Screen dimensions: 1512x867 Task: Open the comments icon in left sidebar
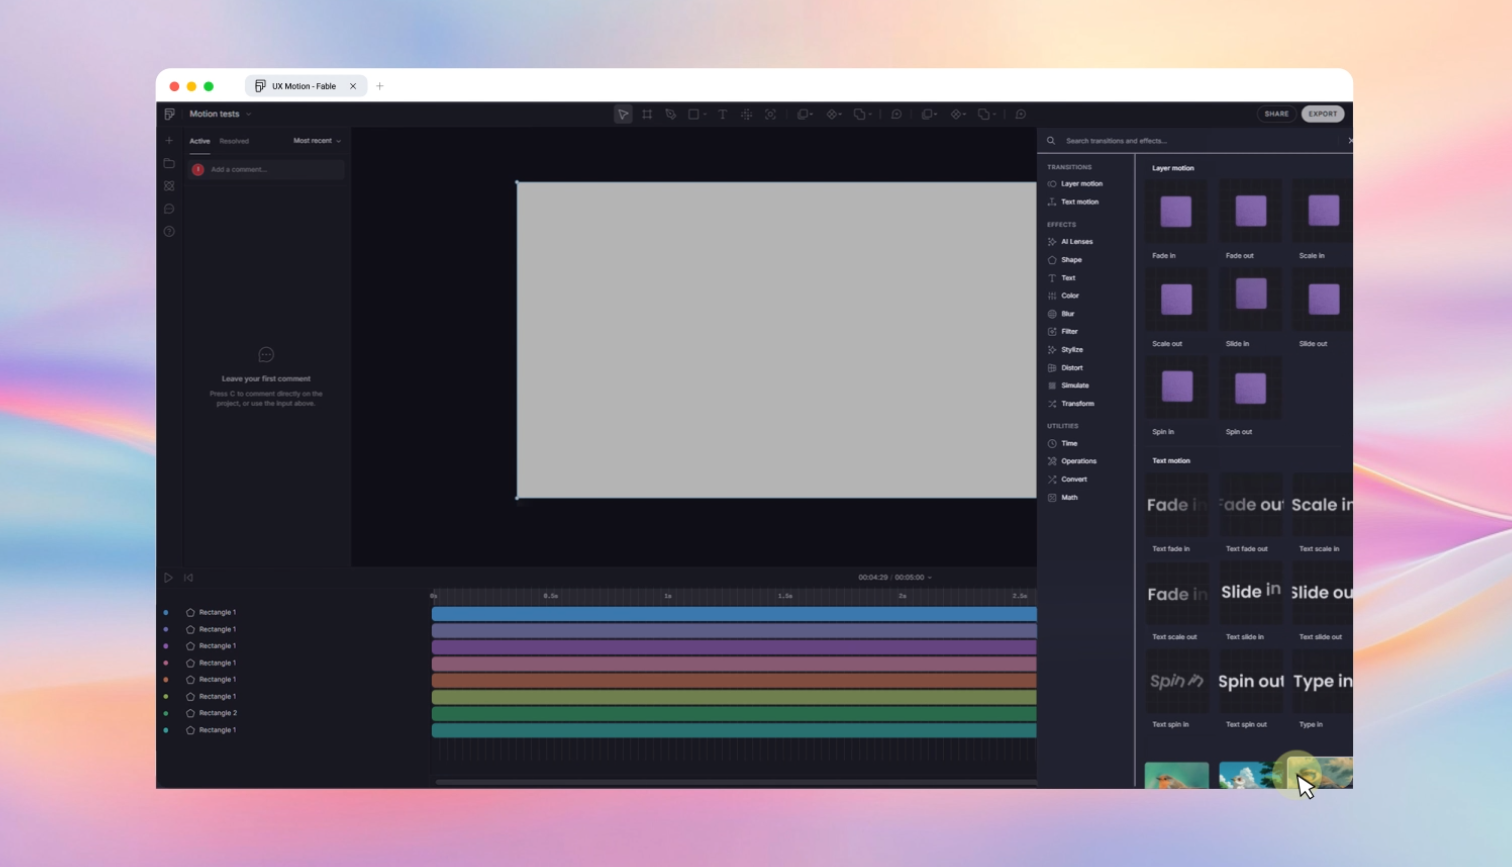[x=169, y=209]
